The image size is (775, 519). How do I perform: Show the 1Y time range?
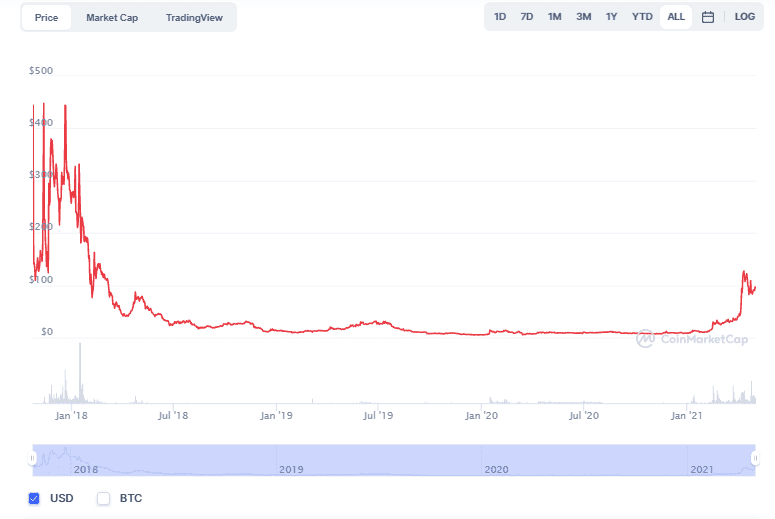click(611, 17)
